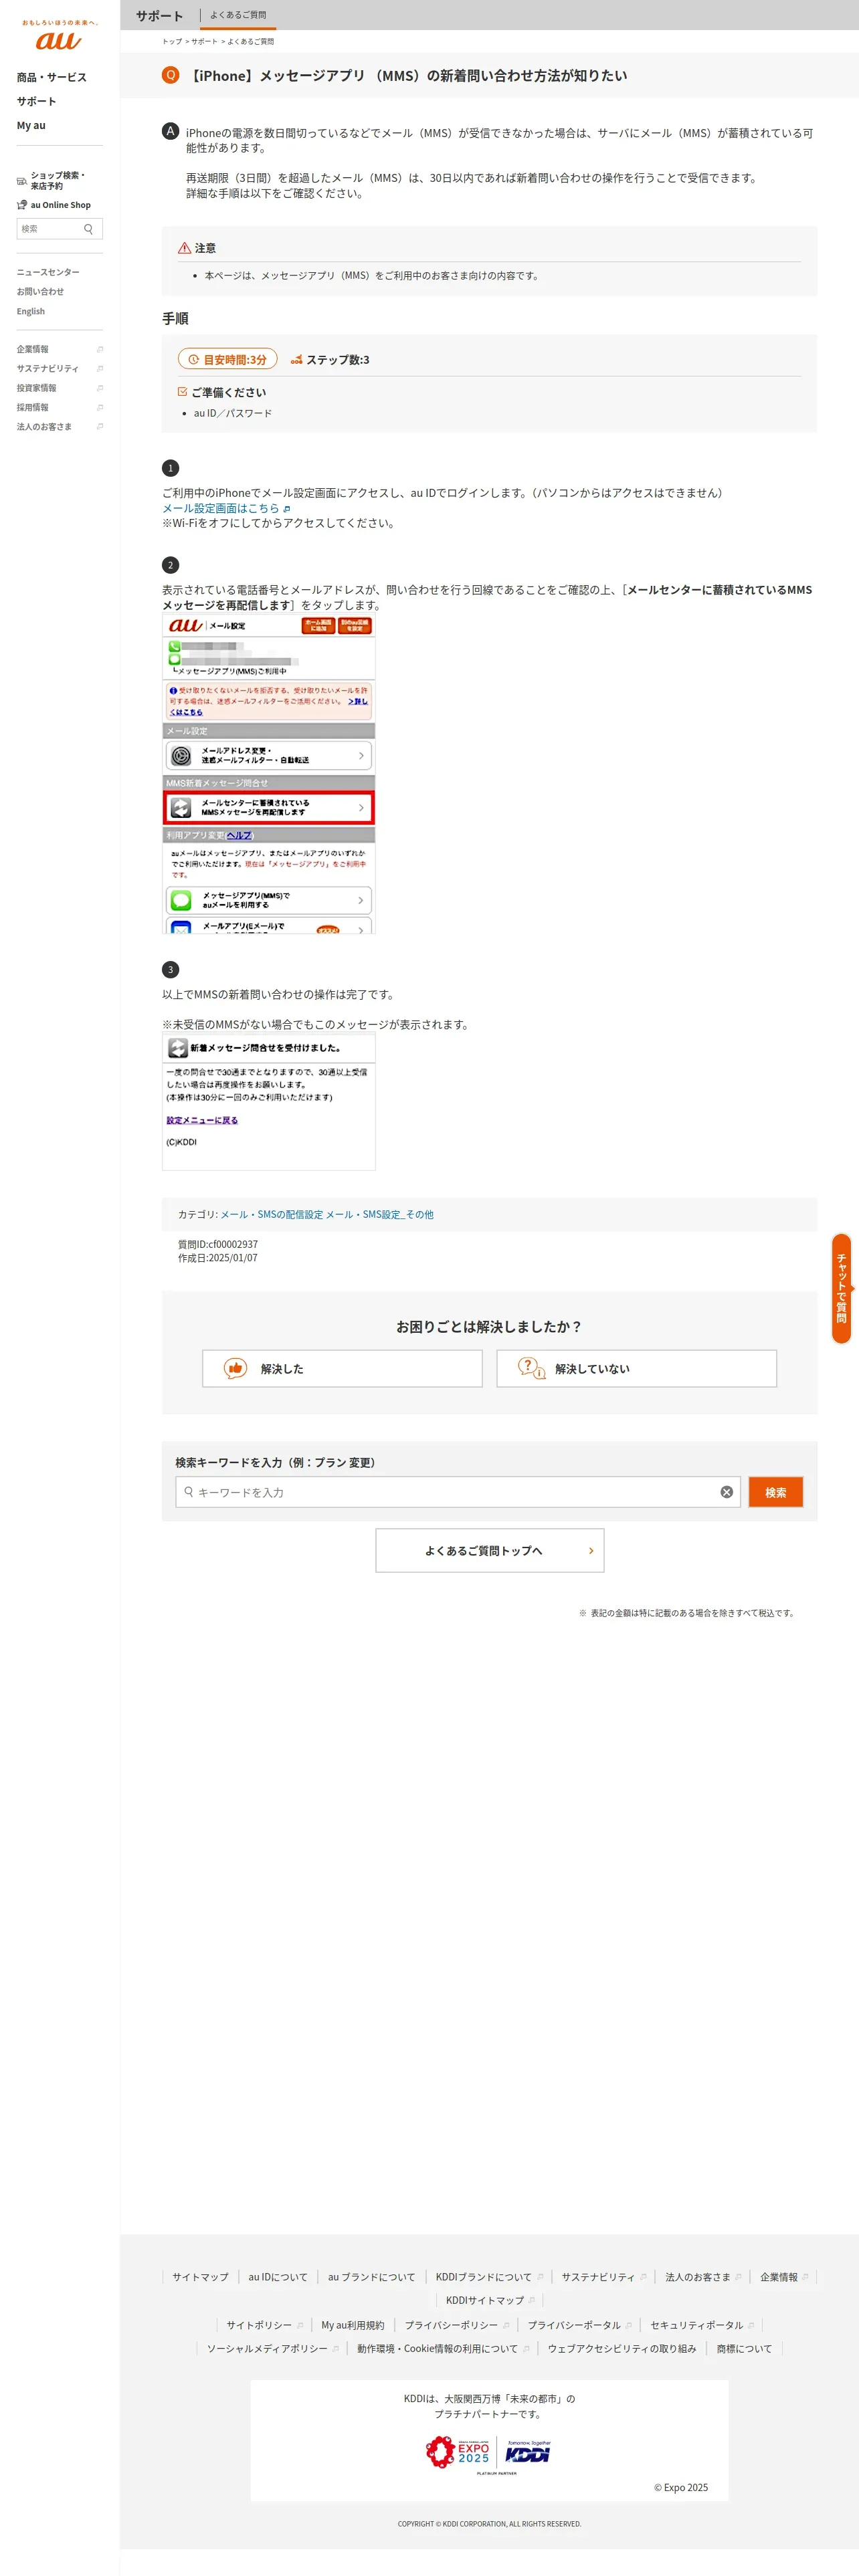Go to au Online Shop
This screenshot has height=2576, width=859.
coord(60,205)
